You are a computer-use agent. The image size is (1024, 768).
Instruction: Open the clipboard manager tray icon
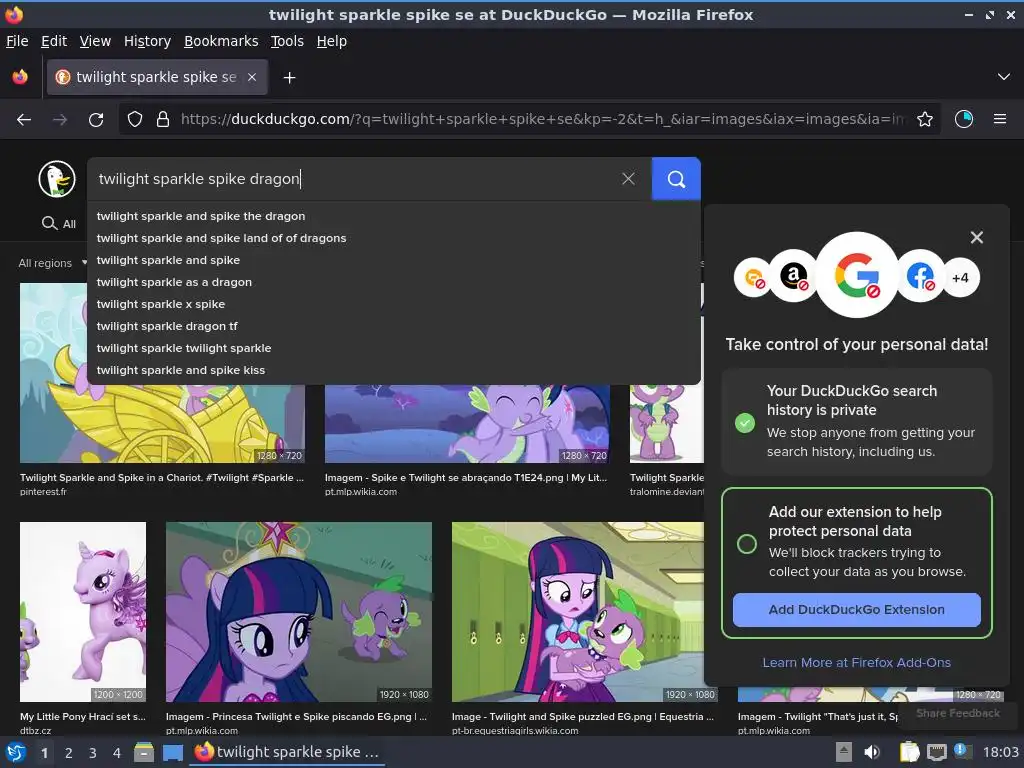[909, 753]
